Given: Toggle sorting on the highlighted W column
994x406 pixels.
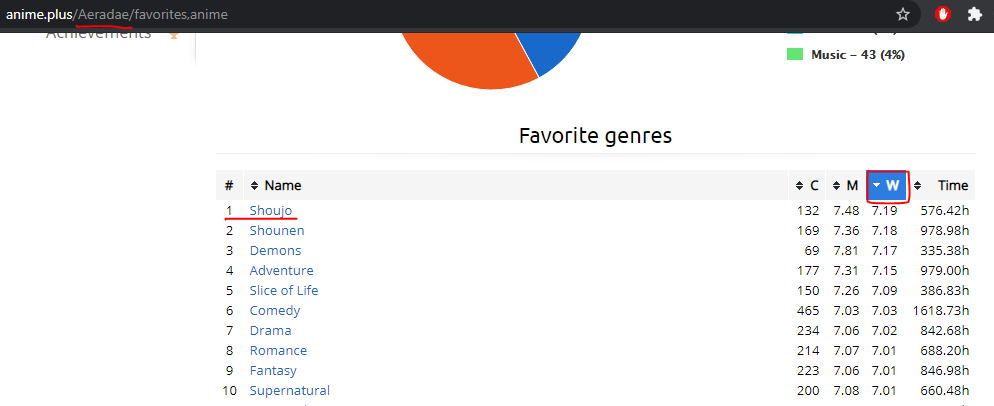Looking at the screenshot, I should (887, 185).
